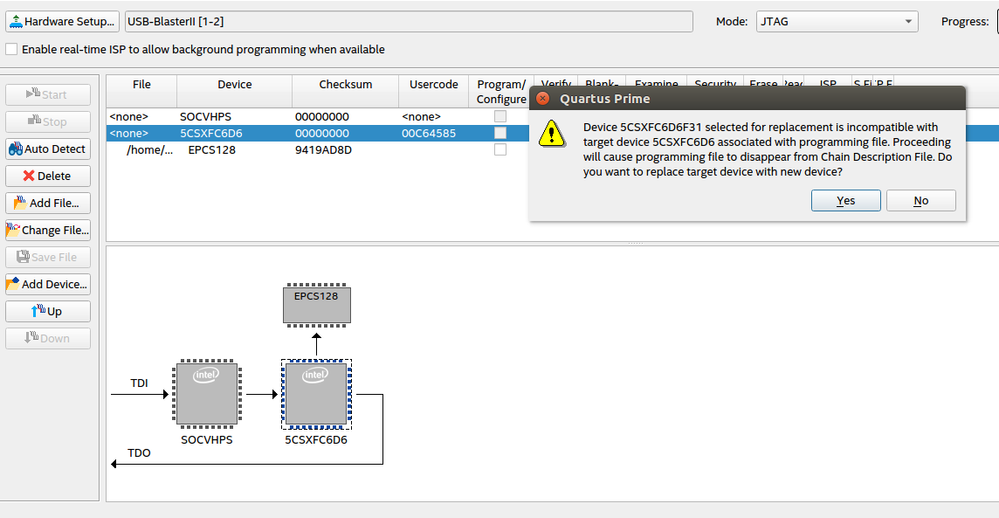Toggle Program/Configure for 5CSXFC6D6 row
The height and width of the screenshot is (518, 999).
(x=500, y=133)
